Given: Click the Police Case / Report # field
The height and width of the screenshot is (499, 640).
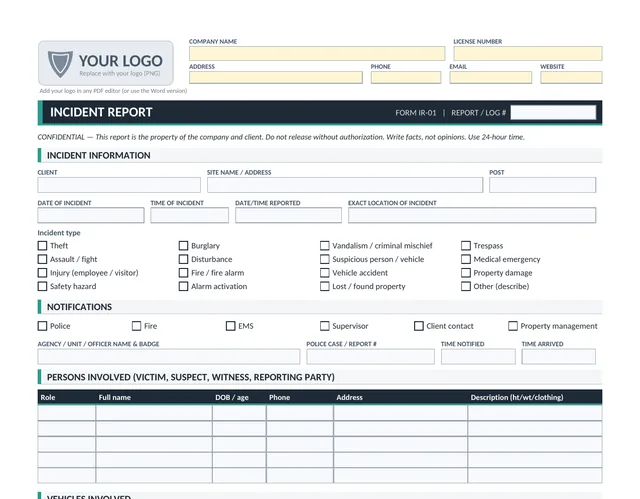Looking at the screenshot, I should [370, 357].
